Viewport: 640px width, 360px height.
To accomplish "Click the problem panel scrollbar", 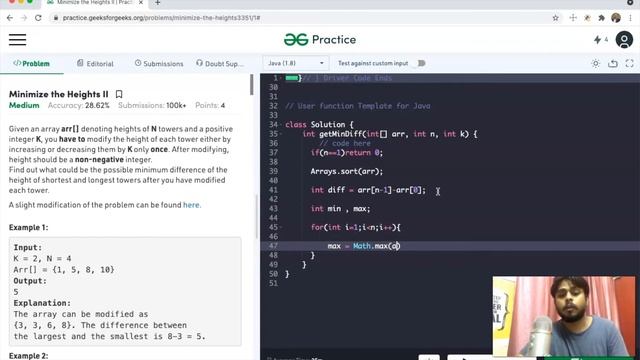I will 251,84.
